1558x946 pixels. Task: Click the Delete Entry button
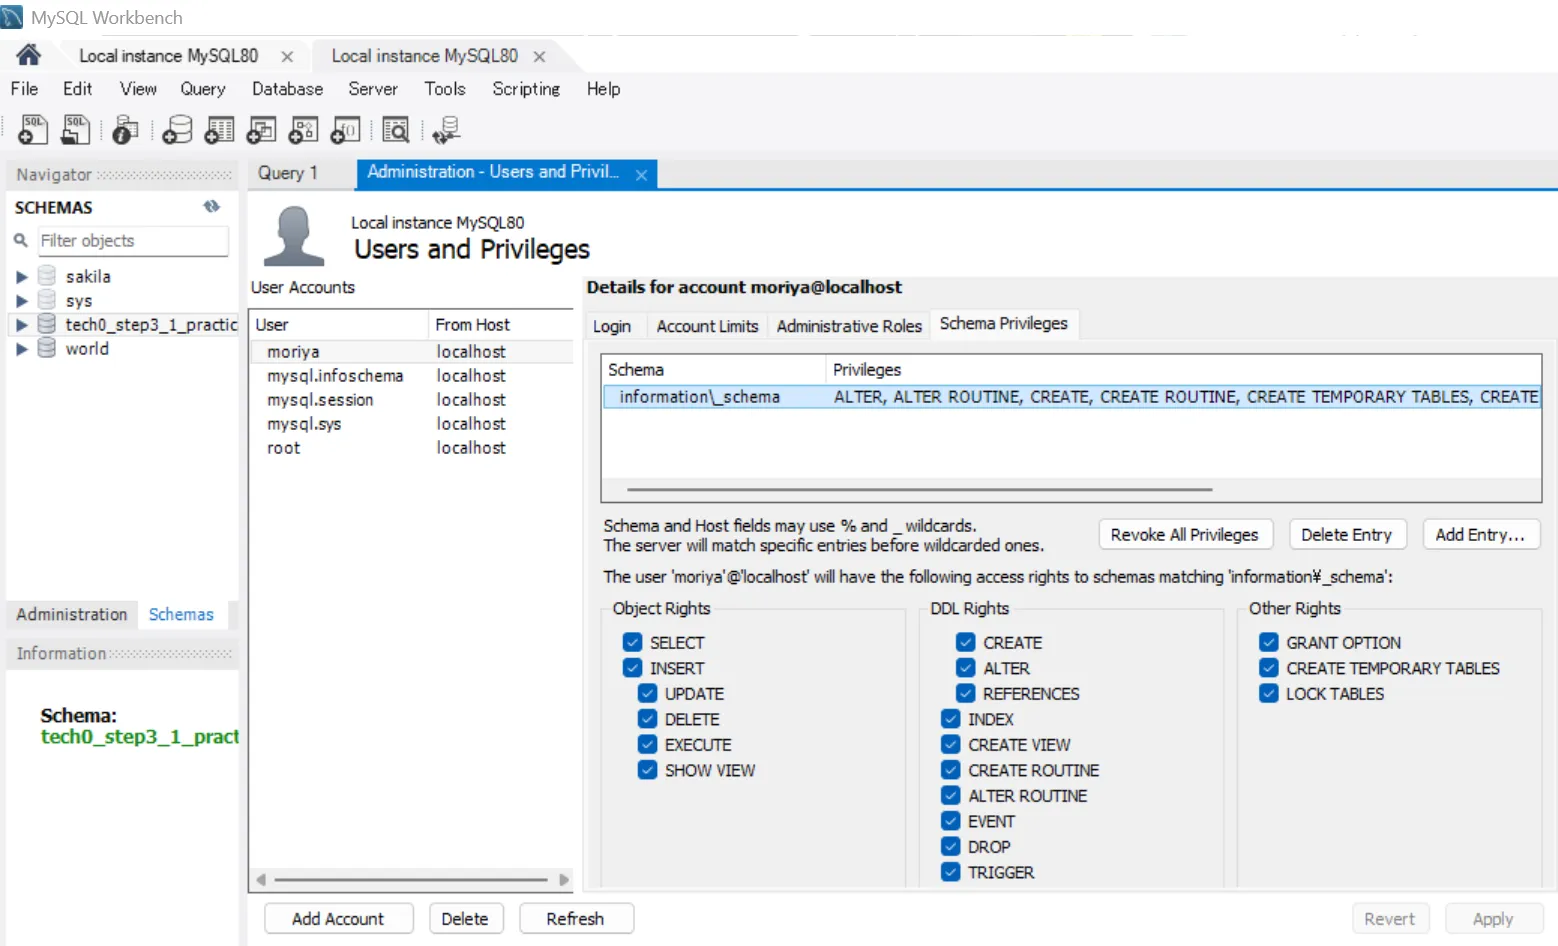1346,534
